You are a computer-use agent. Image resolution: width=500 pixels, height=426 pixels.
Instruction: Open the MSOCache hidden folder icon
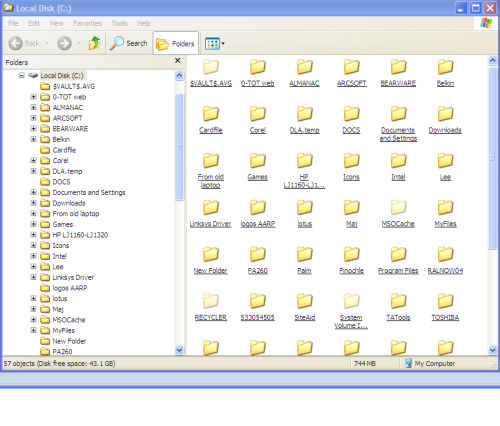pos(398,207)
